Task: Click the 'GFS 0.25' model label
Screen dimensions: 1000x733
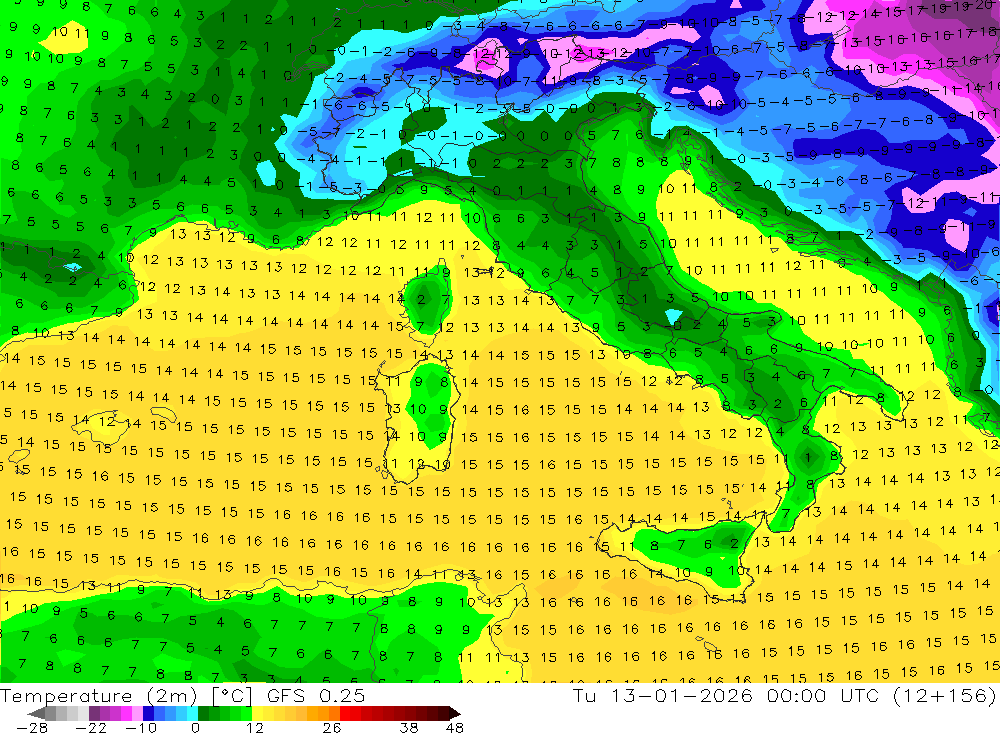Action: click(x=316, y=695)
